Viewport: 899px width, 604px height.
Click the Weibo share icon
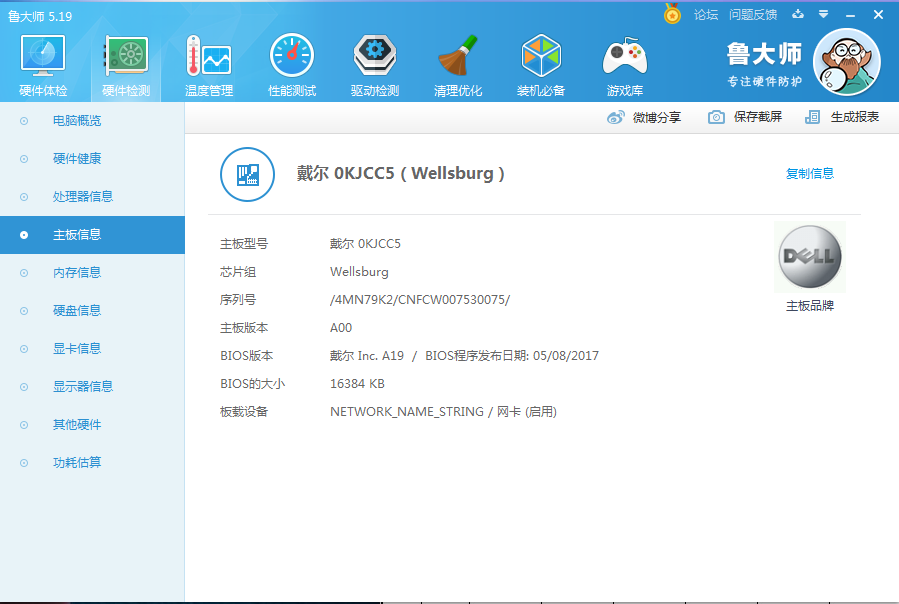point(616,118)
